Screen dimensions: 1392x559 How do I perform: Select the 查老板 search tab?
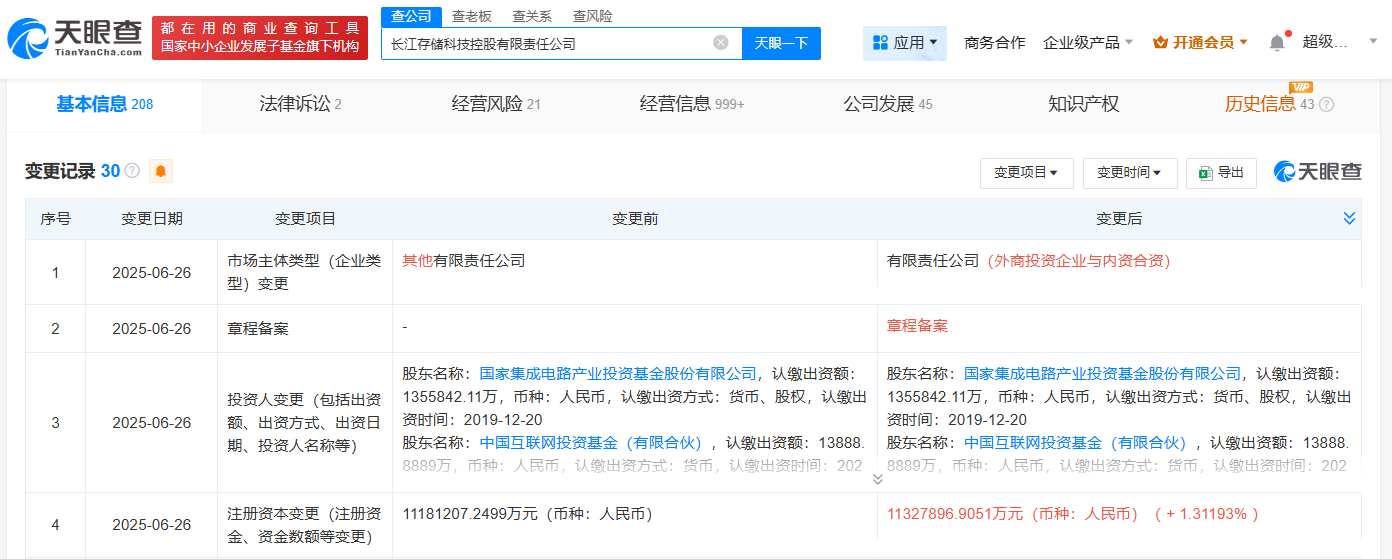[x=471, y=16]
